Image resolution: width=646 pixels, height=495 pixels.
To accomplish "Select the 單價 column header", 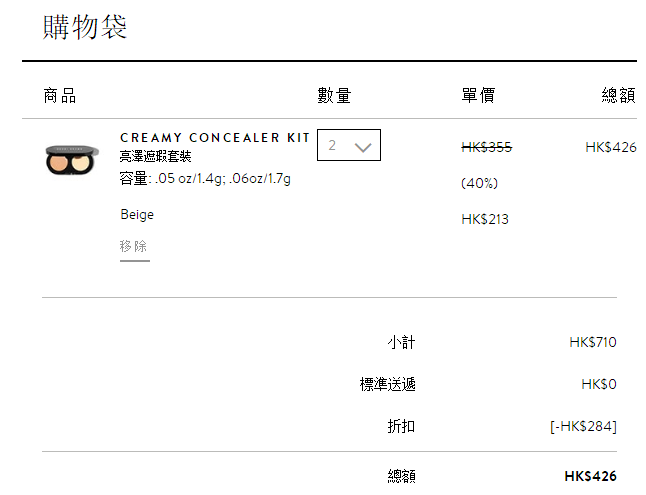I will coord(478,96).
